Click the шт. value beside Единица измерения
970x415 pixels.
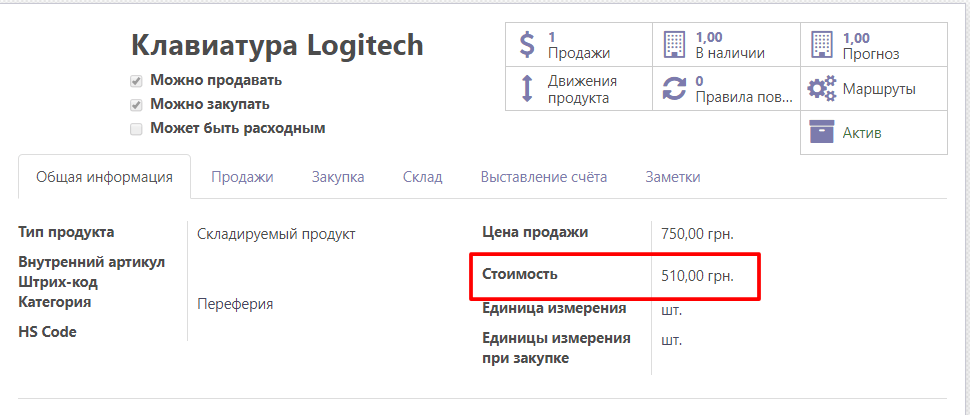[671, 310]
